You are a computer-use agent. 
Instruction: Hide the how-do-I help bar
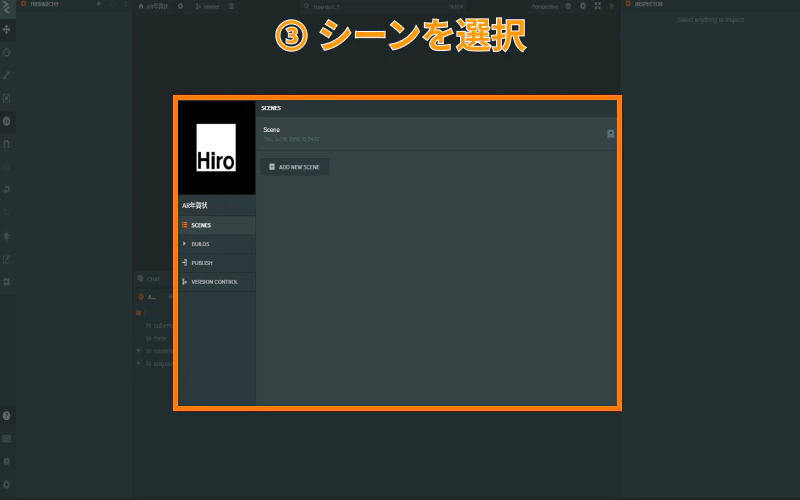pos(456,7)
